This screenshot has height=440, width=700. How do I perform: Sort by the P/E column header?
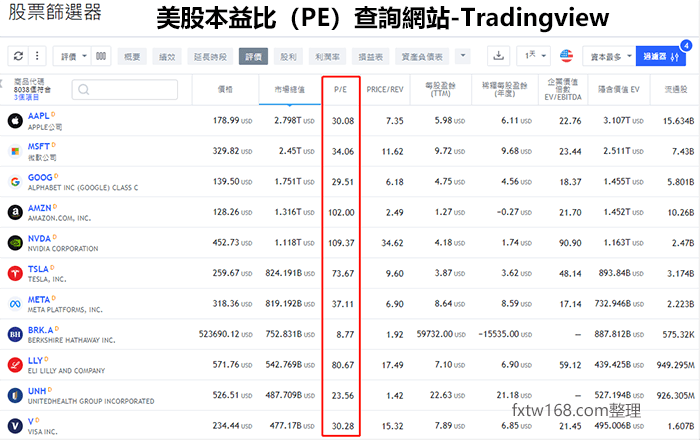(x=340, y=90)
